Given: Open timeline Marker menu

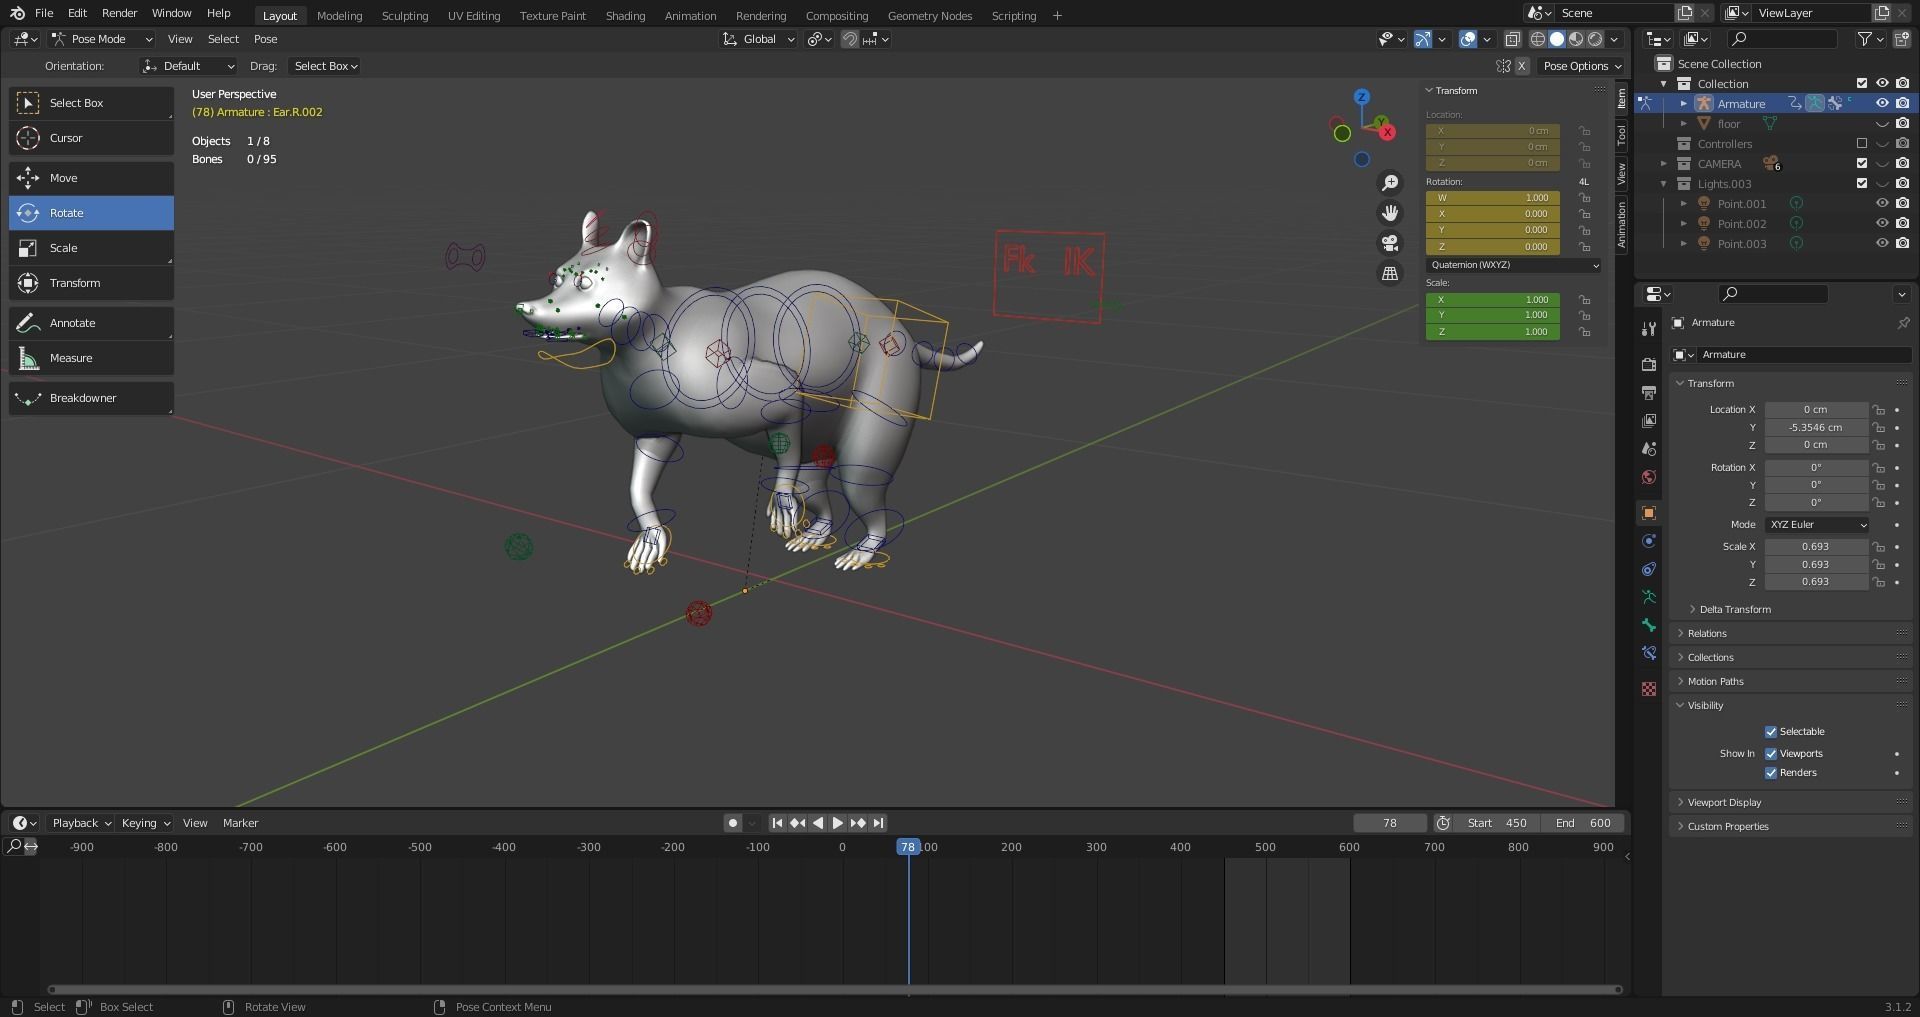Looking at the screenshot, I should [x=240, y=823].
